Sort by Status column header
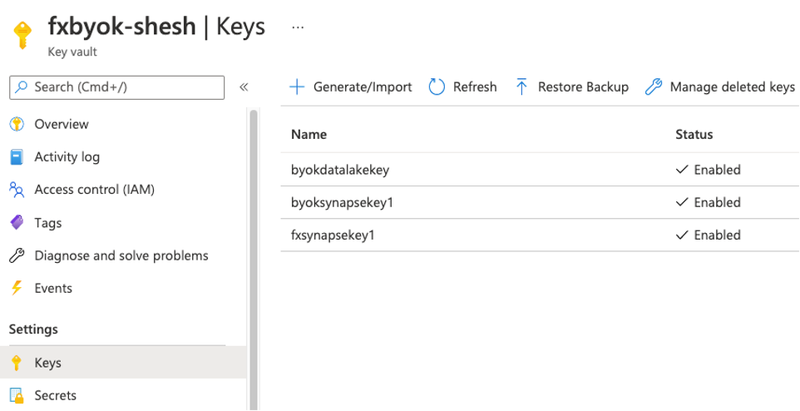This screenshot has width=800, height=411. (694, 135)
